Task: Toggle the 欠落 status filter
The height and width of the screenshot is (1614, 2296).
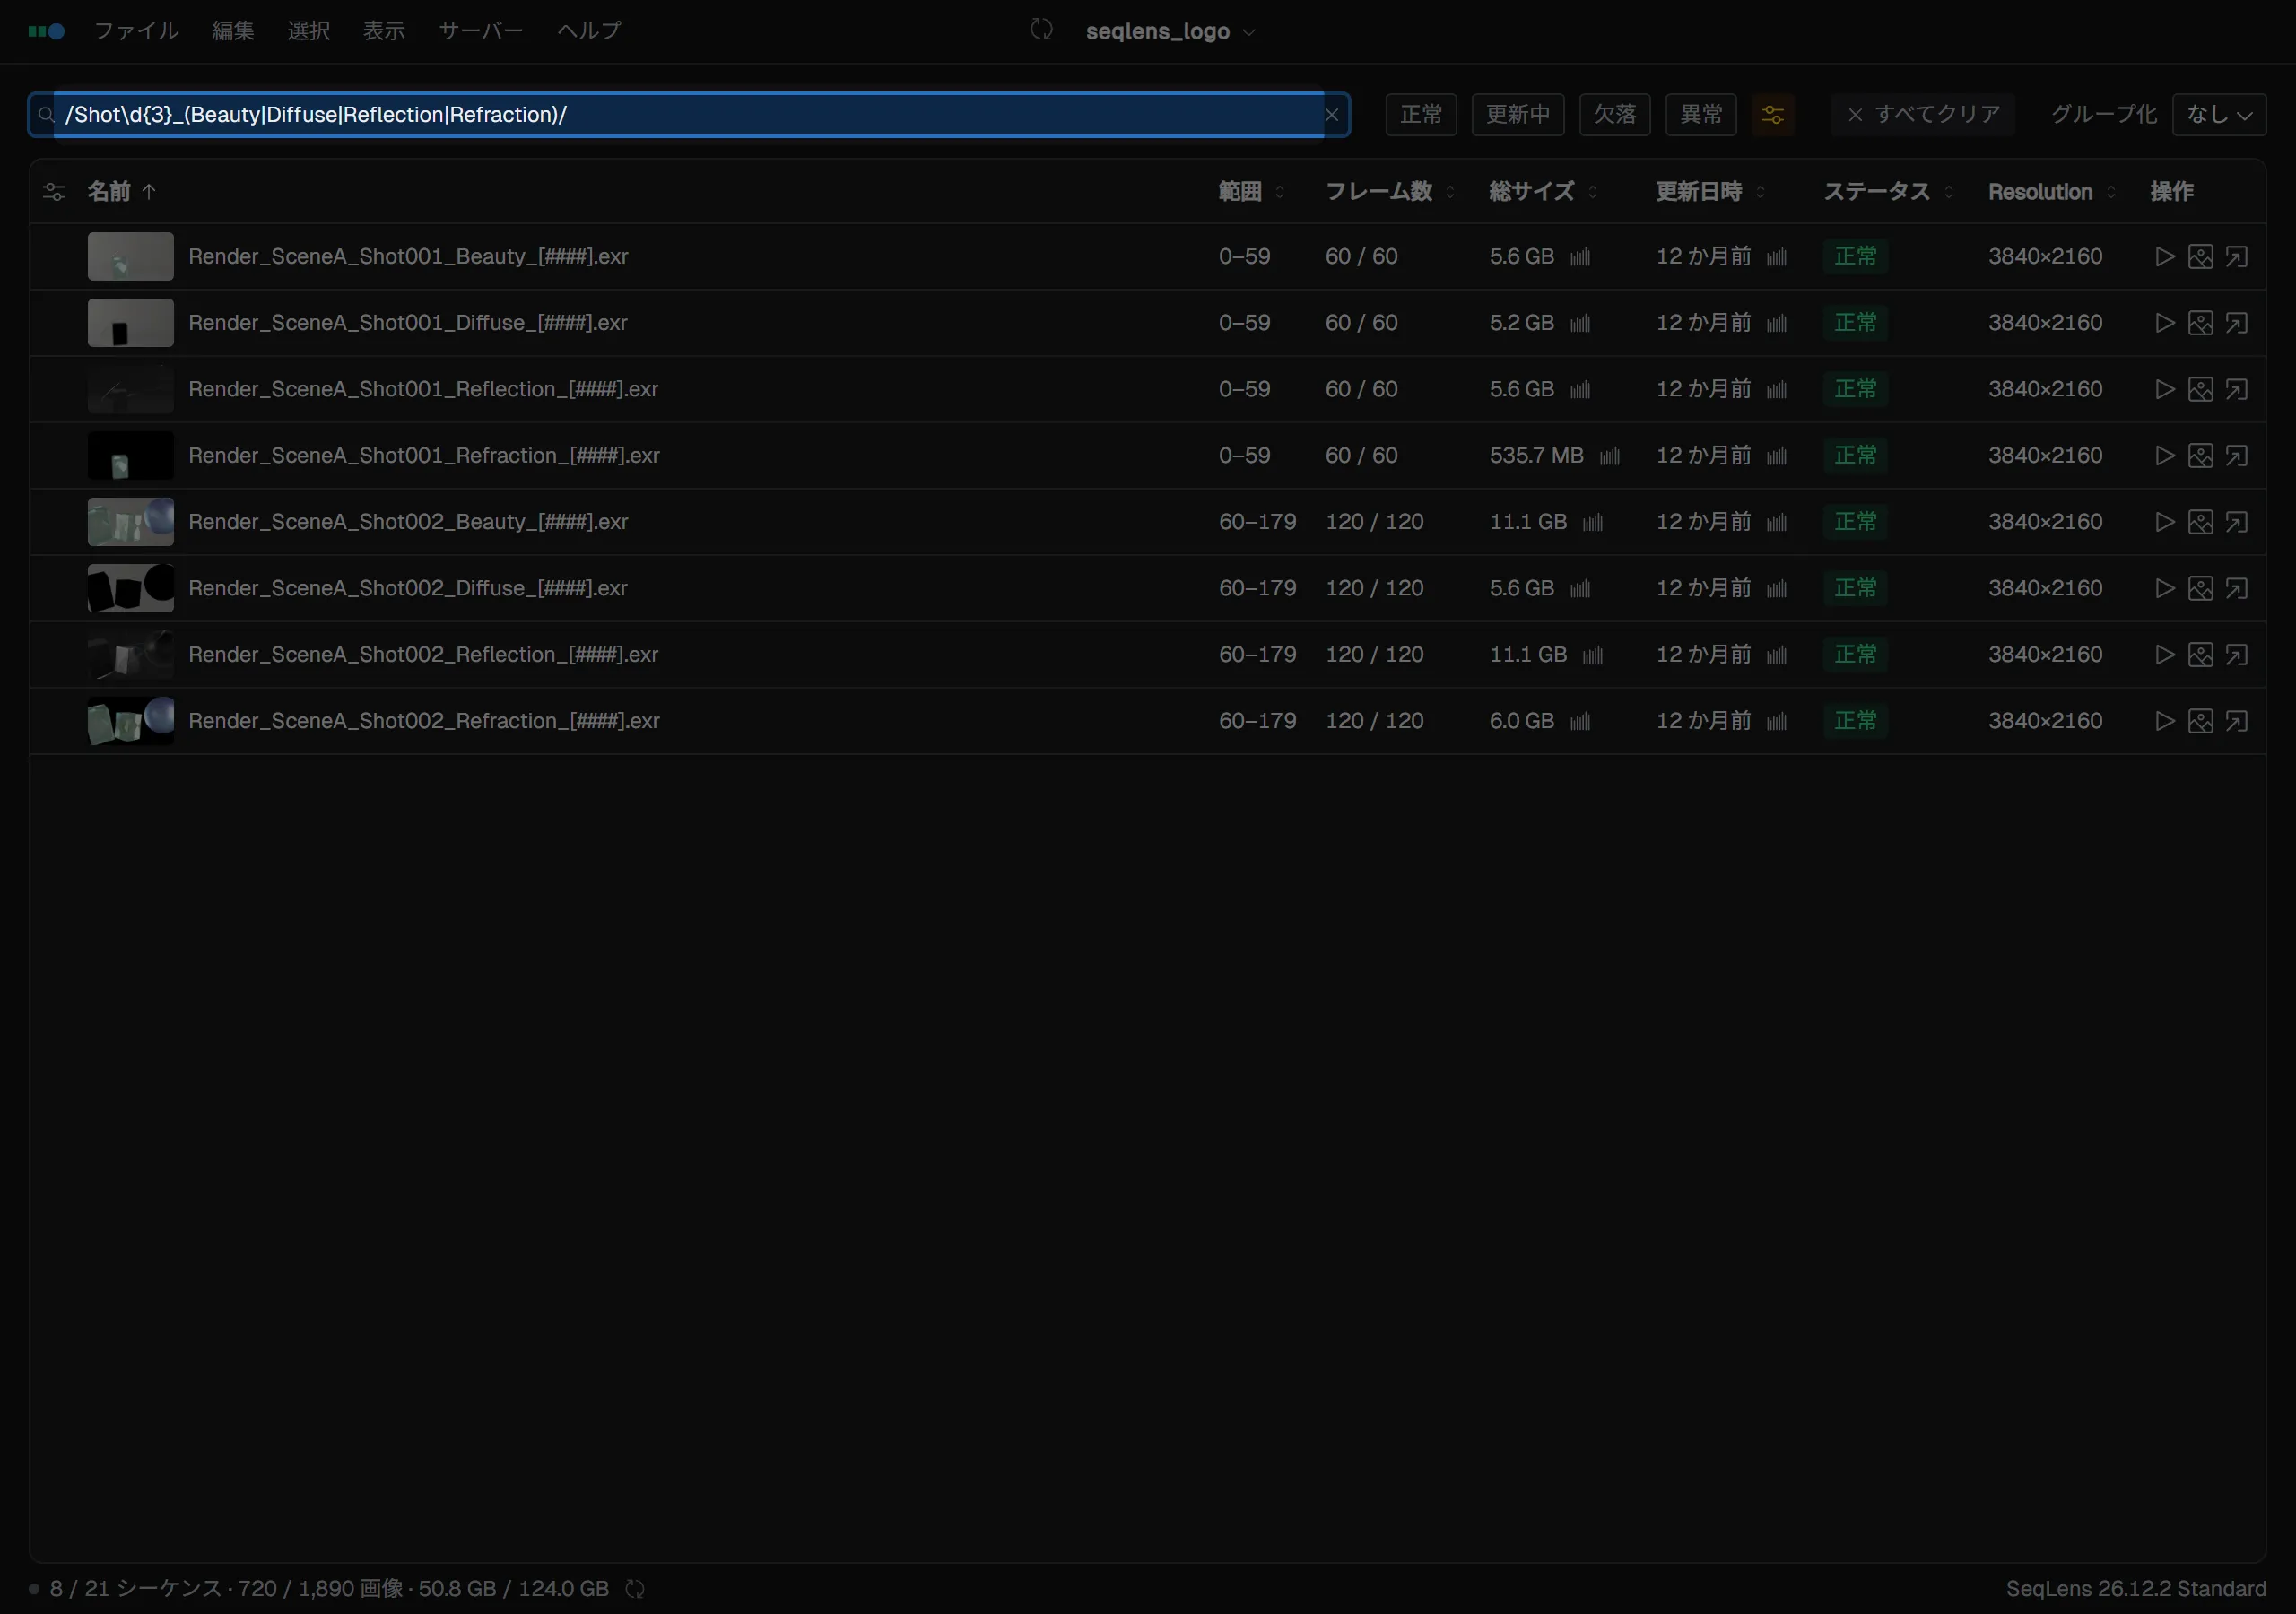Action: tap(1615, 115)
